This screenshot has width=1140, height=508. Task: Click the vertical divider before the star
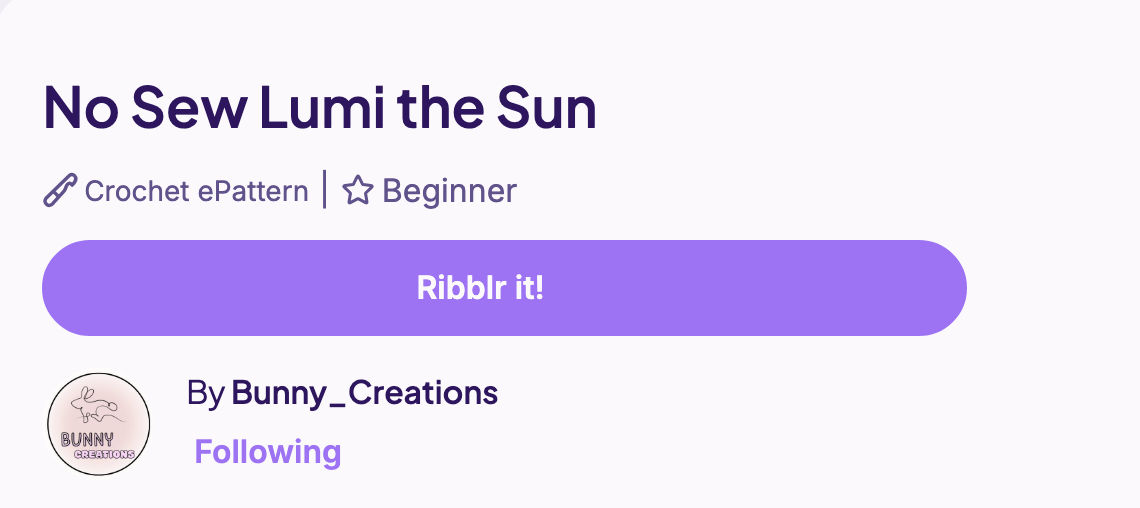pyautogui.click(x=324, y=189)
